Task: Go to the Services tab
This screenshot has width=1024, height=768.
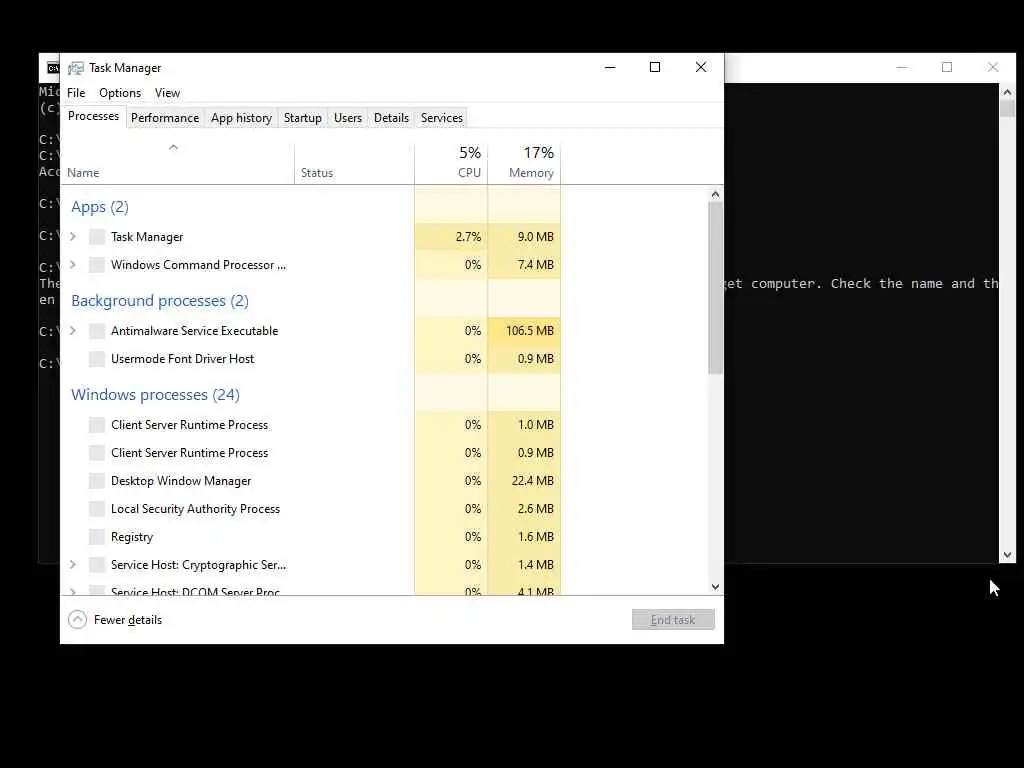Action: 441,118
